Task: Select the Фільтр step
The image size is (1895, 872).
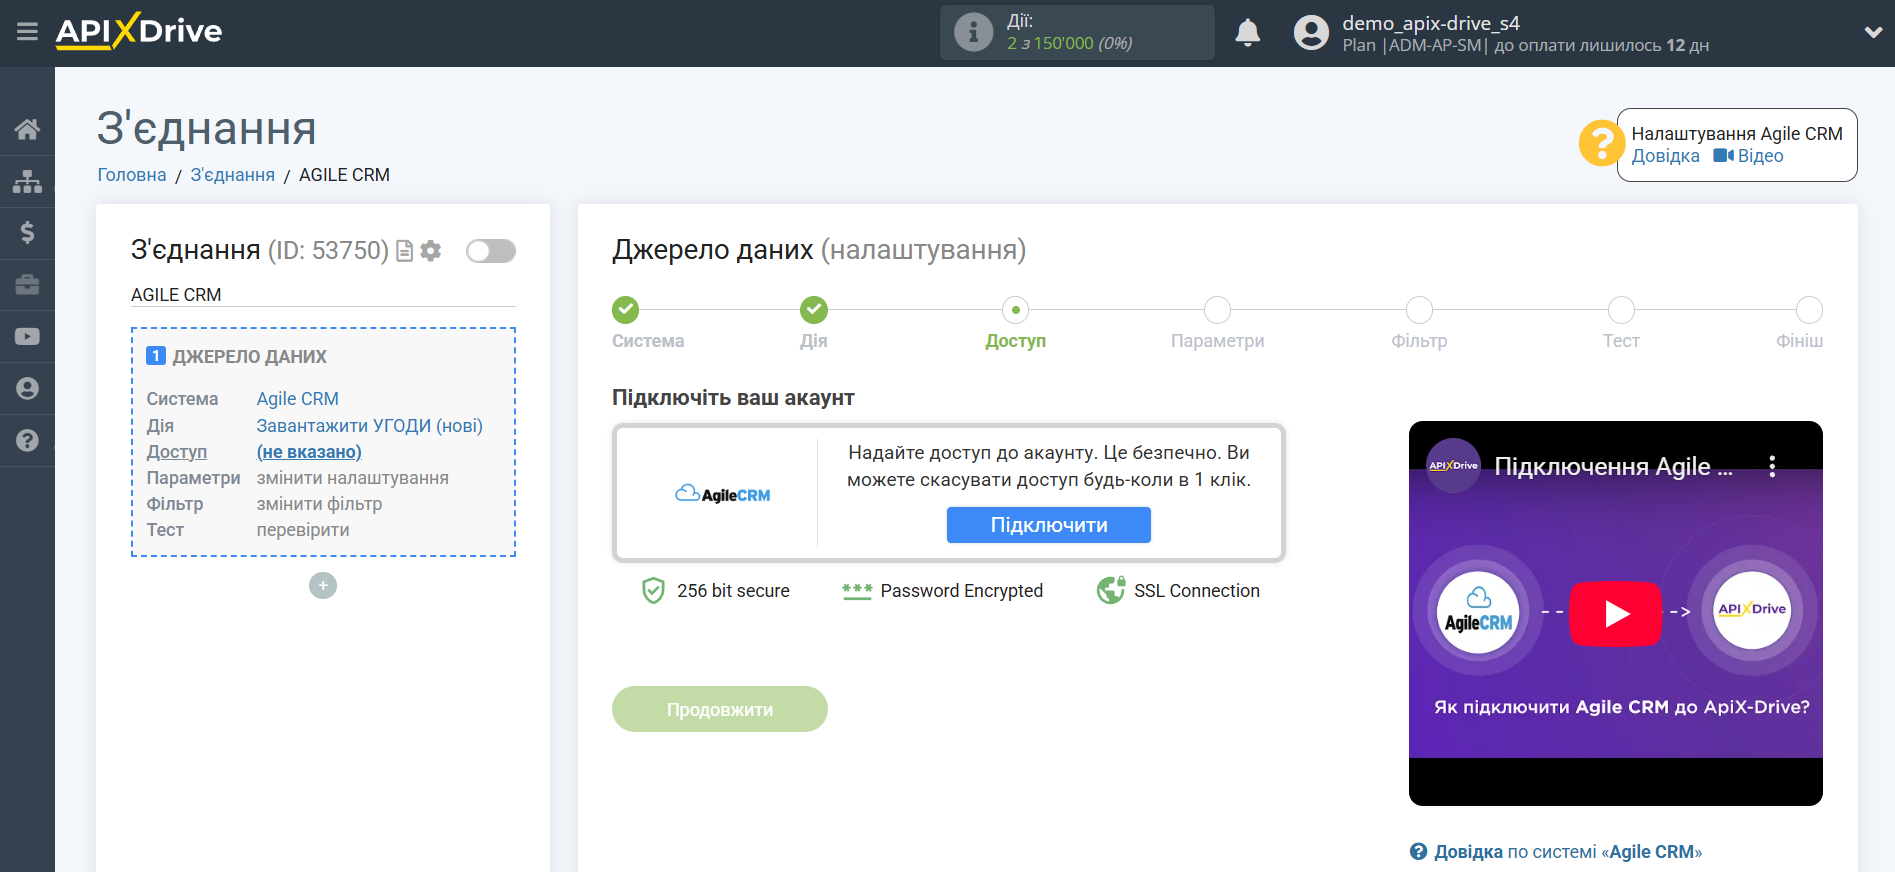Action: [x=1419, y=310]
